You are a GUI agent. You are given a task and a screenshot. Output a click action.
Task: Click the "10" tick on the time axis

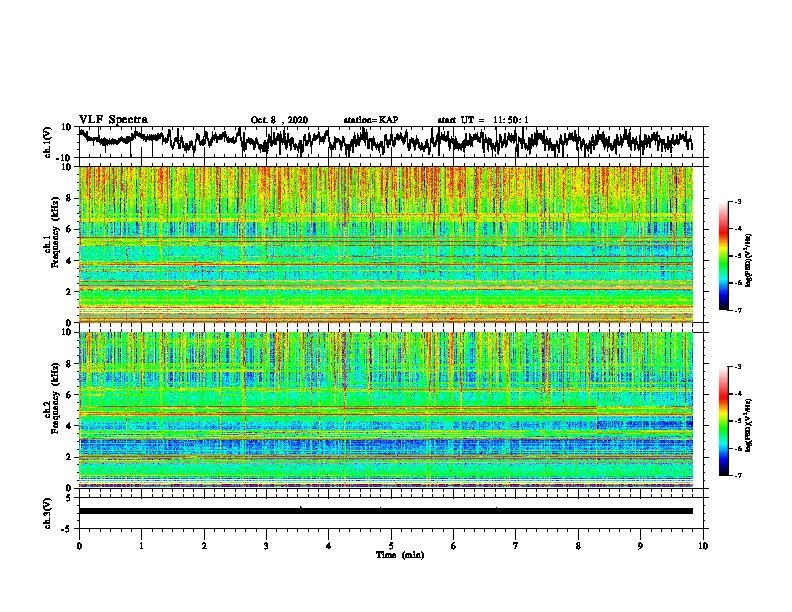pos(703,546)
